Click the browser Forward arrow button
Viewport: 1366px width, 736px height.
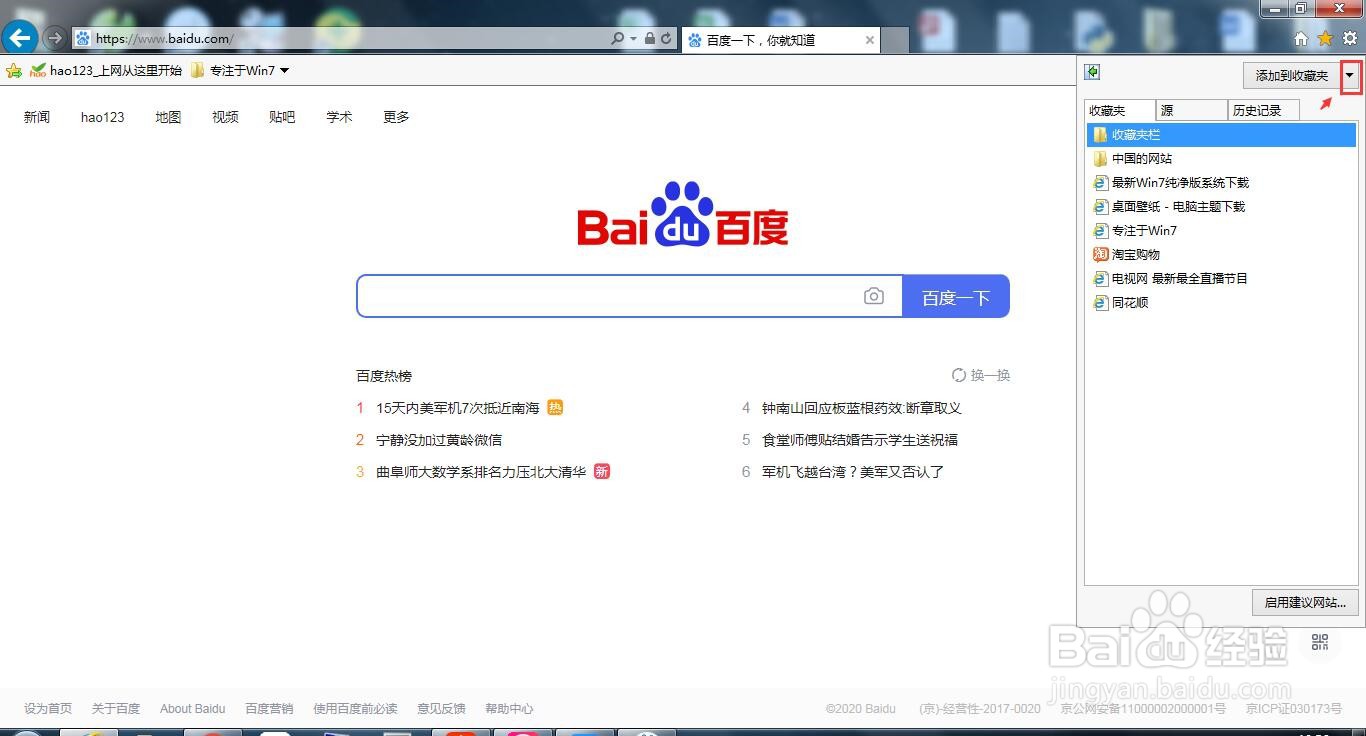[x=55, y=39]
